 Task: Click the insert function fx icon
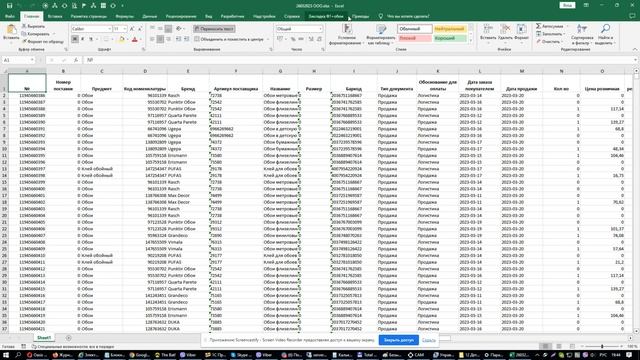point(76,60)
